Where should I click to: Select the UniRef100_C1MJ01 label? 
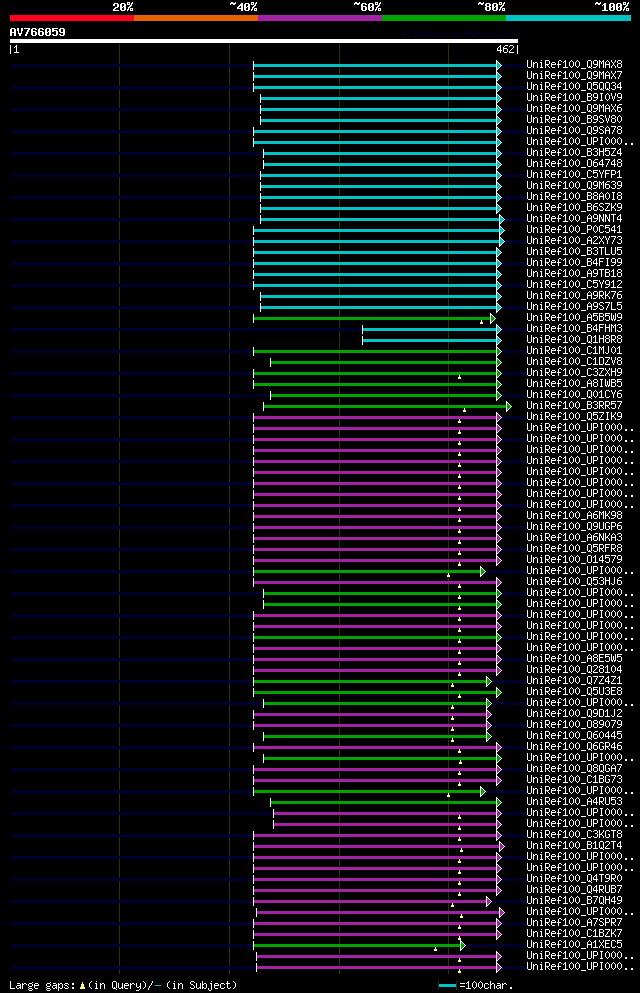tap(574, 350)
